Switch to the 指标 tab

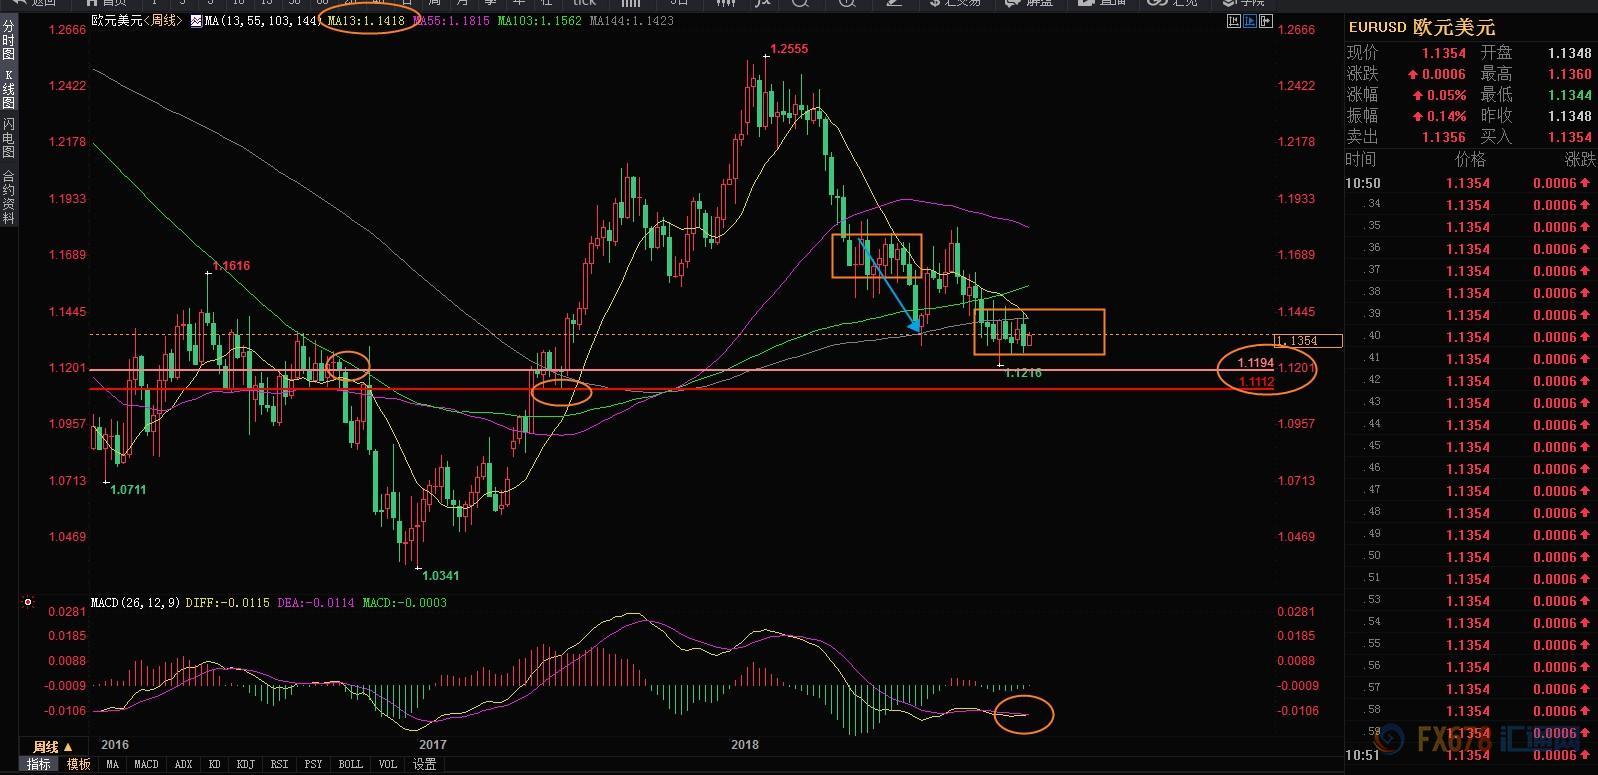click(x=38, y=764)
